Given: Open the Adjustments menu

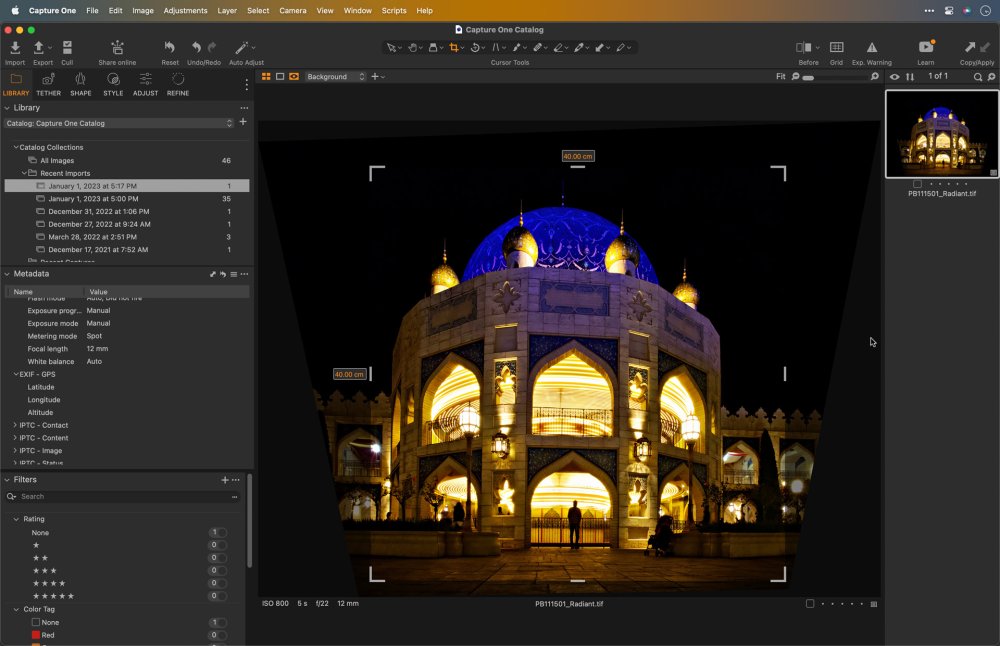Looking at the screenshot, I should [x=185, y=10].
